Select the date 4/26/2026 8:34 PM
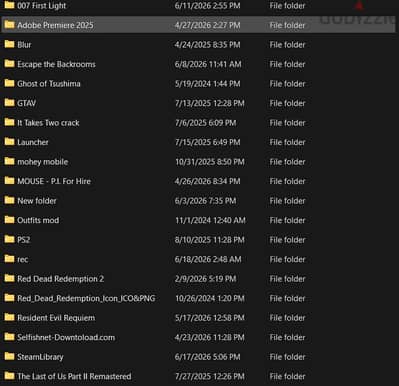399x386 pixels. (x=207, y=181)
